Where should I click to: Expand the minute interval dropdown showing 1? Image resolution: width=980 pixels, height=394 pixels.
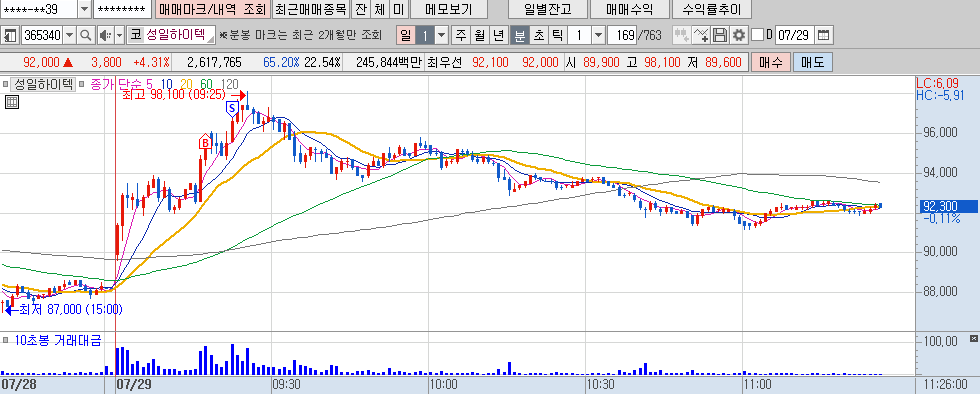[x=598, y=35]
